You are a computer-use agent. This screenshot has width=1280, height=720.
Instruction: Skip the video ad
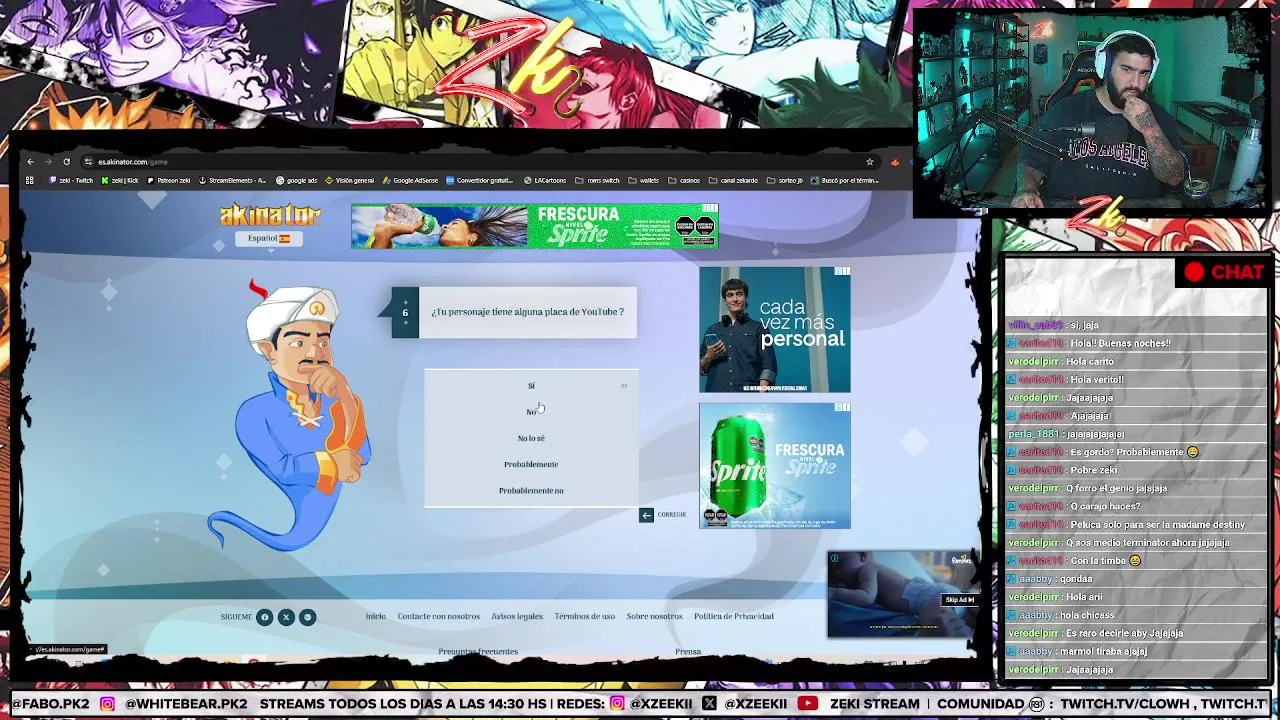pyautogui.click(x=959, y=600)
